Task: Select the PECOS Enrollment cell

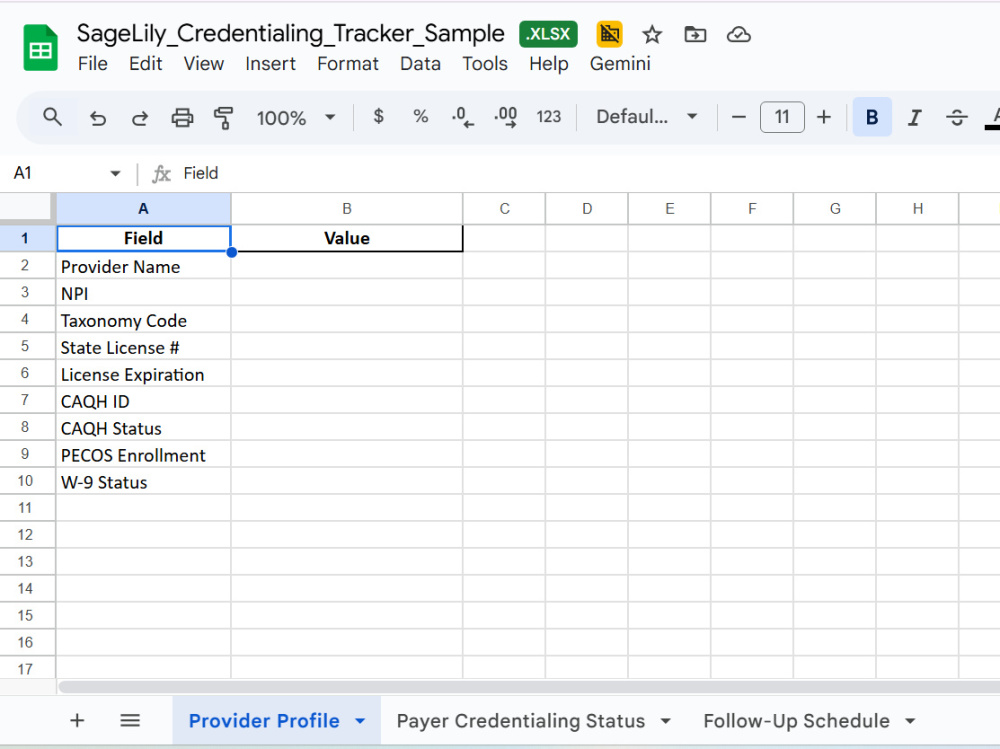Action: (143, 455)
